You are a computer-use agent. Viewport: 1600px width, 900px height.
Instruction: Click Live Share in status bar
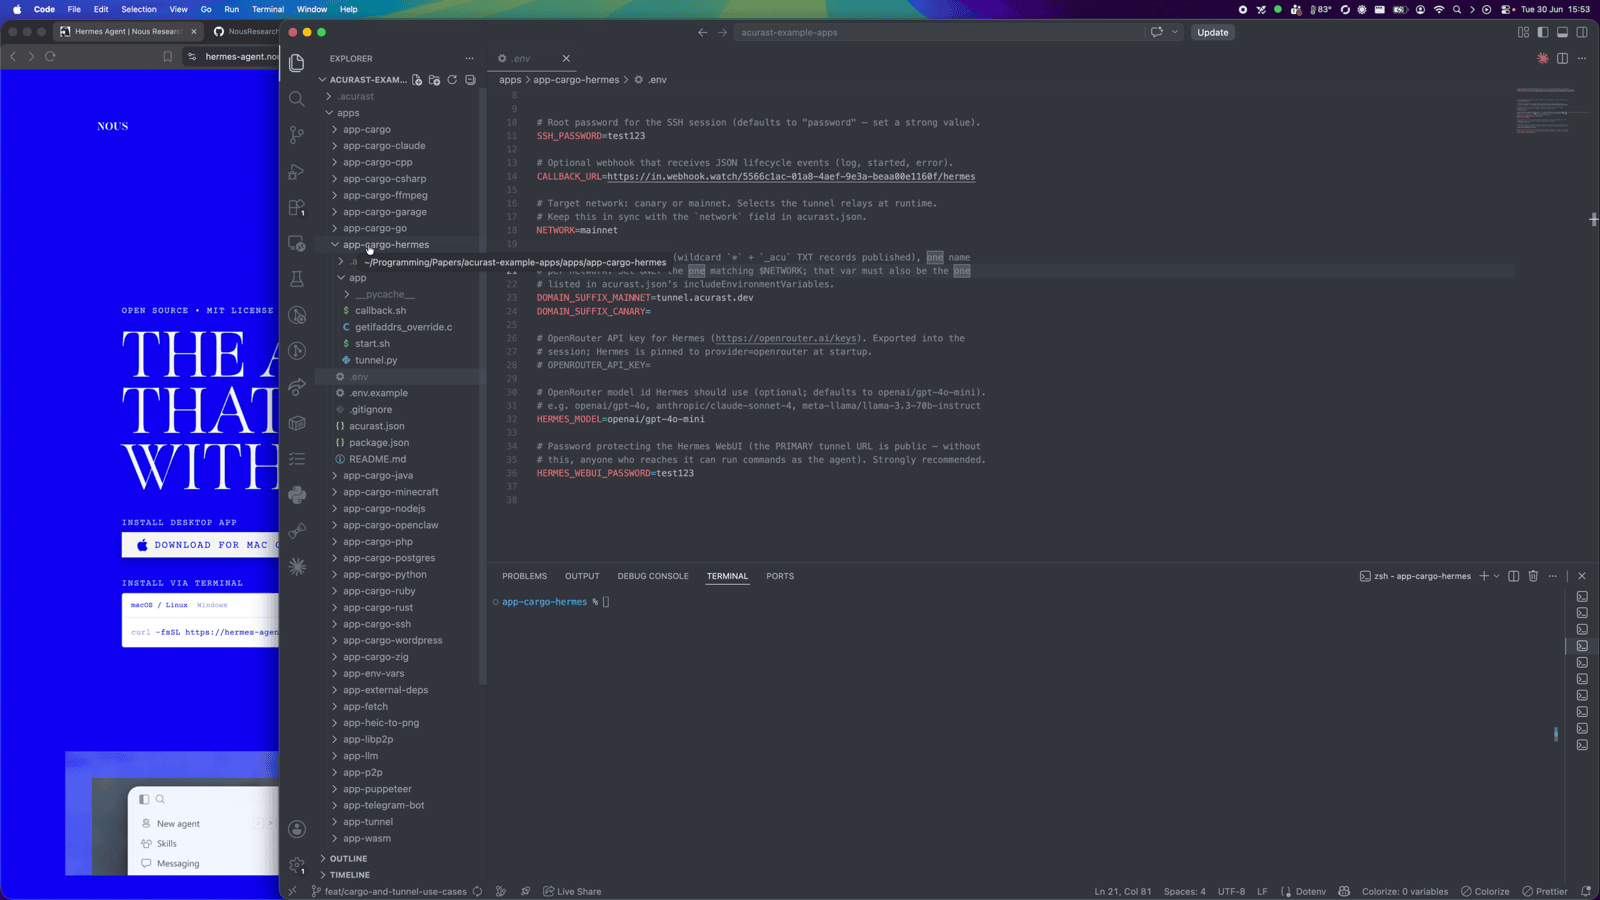click(x=572, y=891)
